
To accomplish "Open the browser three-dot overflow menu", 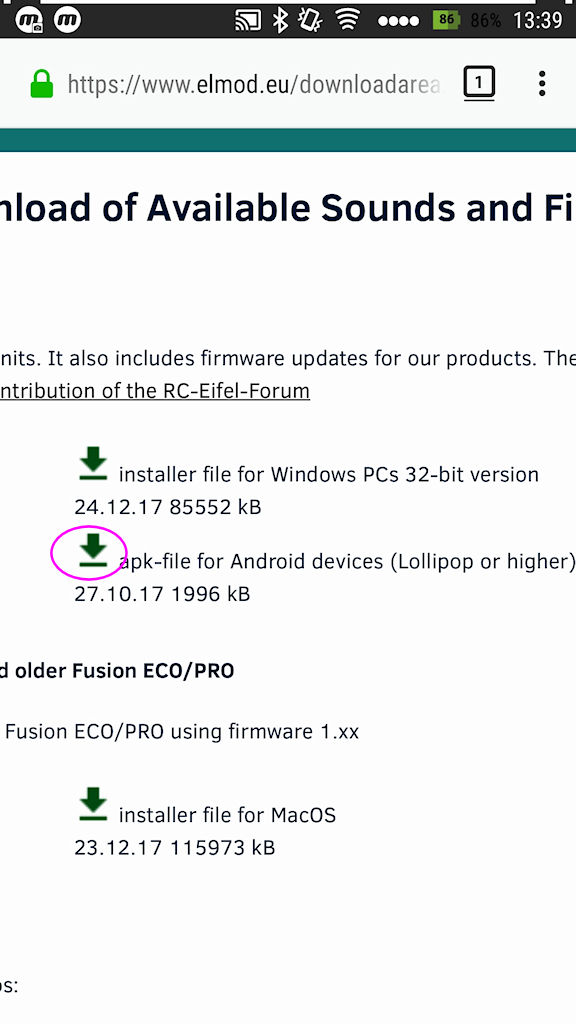I will (x=541, y=84).
